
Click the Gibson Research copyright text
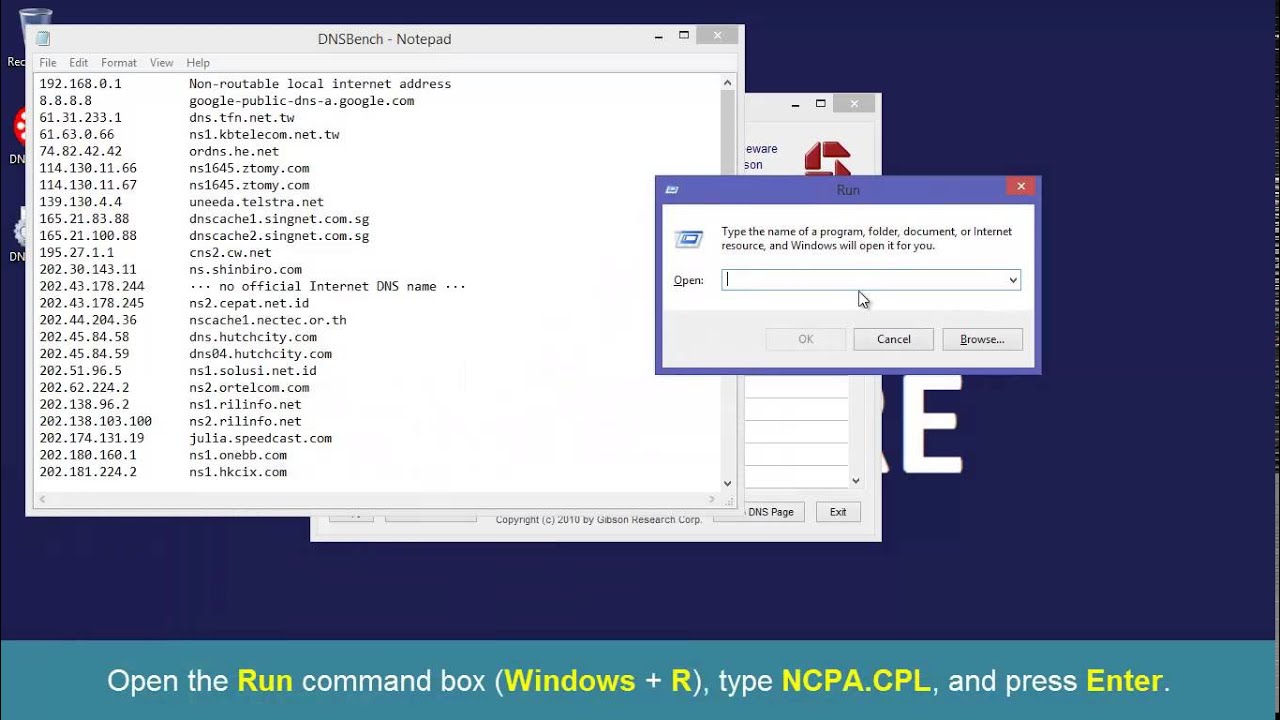pos(599,519)
